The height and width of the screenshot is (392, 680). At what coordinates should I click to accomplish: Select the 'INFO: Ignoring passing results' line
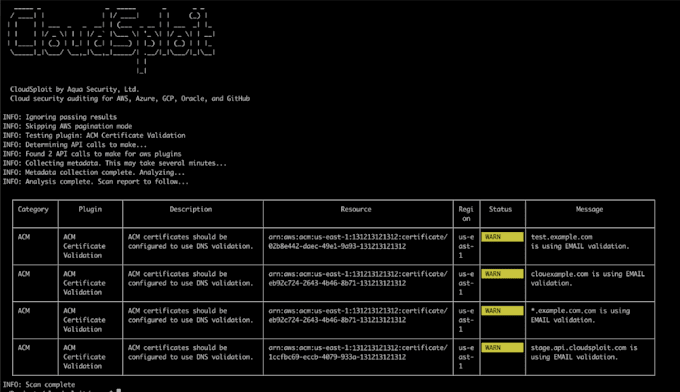click(x=60, y=117)
